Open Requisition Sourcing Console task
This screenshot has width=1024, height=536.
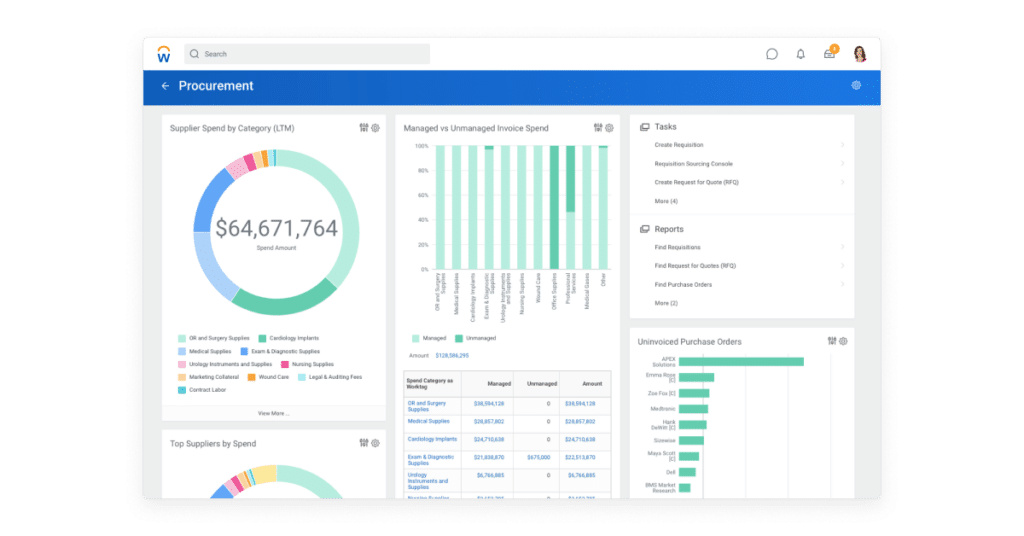[694, 164]
